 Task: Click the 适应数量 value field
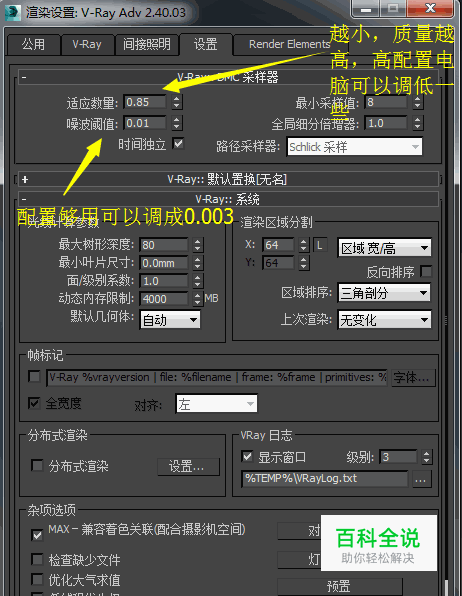pos(145,102)
